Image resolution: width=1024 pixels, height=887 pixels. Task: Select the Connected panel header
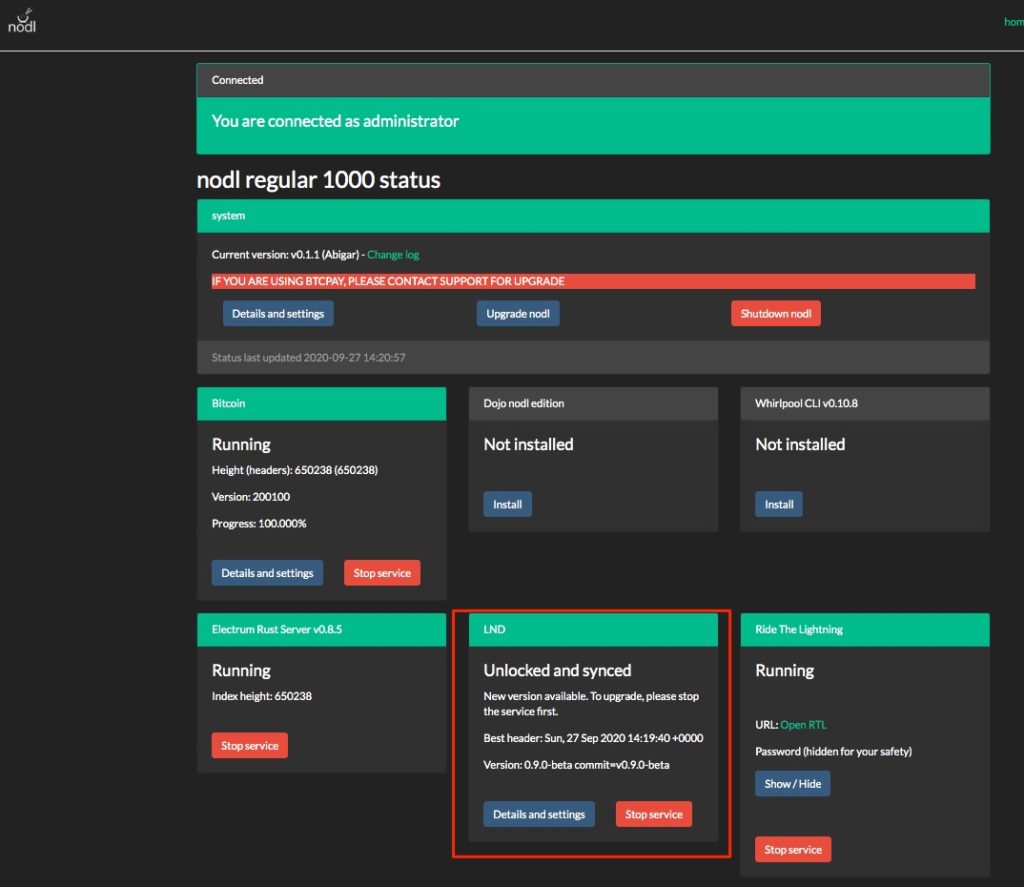593,80
